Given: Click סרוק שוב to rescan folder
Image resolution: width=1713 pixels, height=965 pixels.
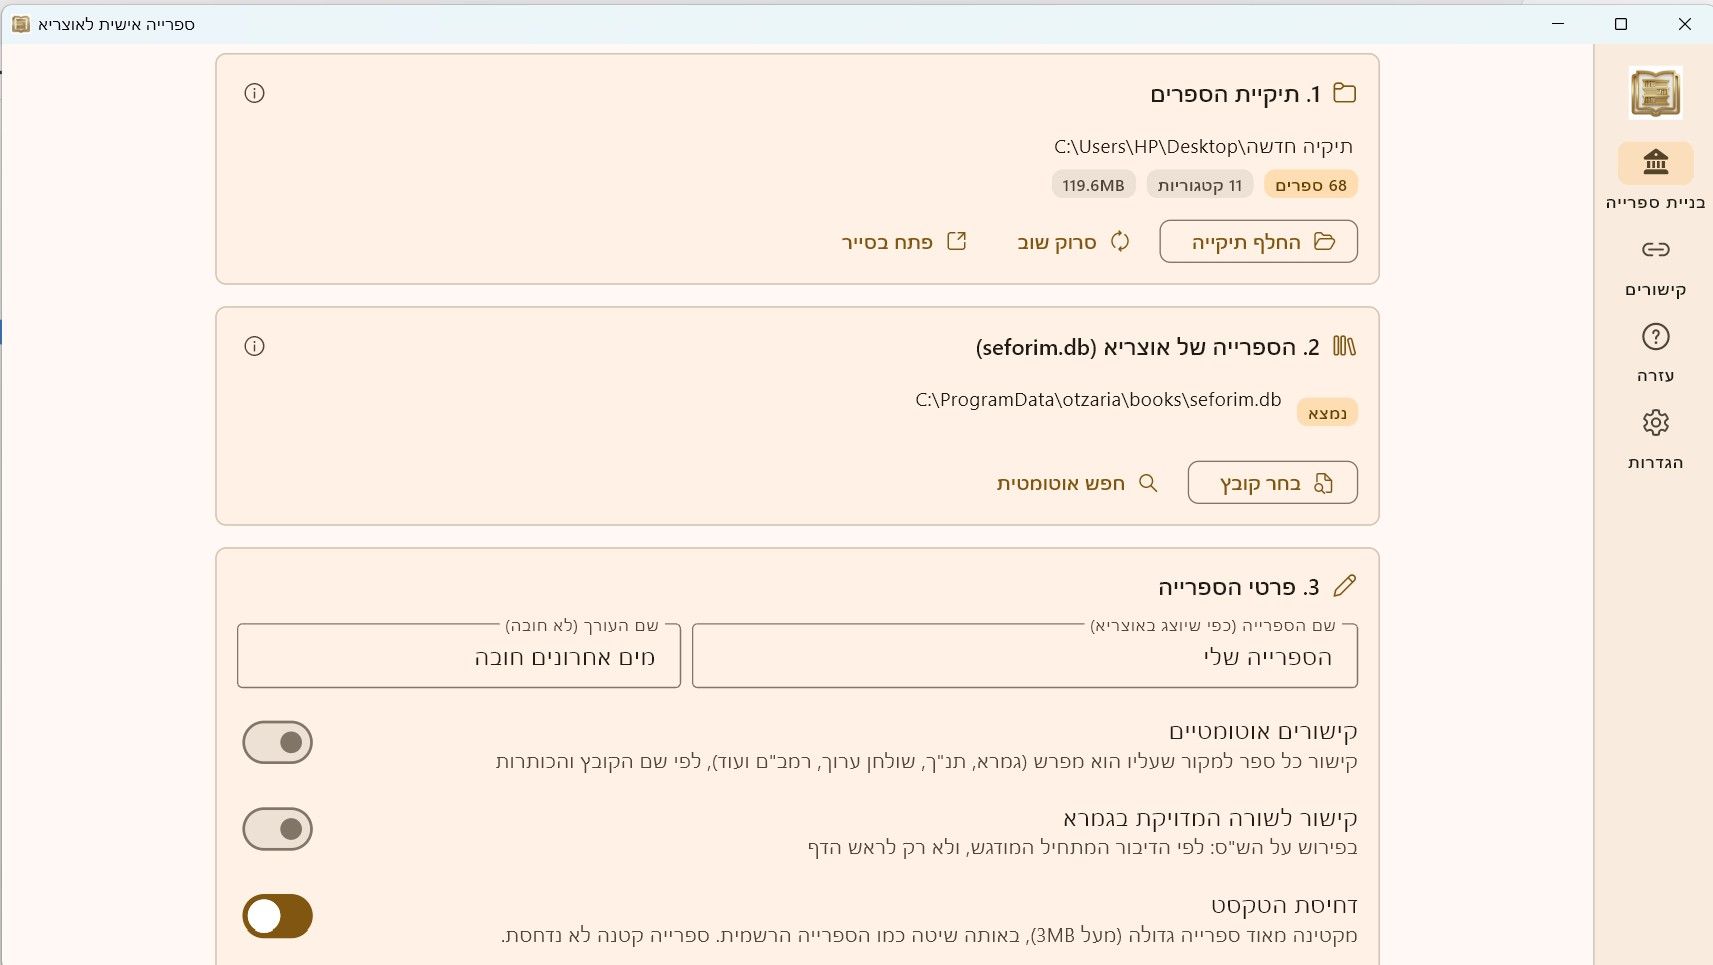Looking at the screenshot, I should click(x=1073, y=241).
